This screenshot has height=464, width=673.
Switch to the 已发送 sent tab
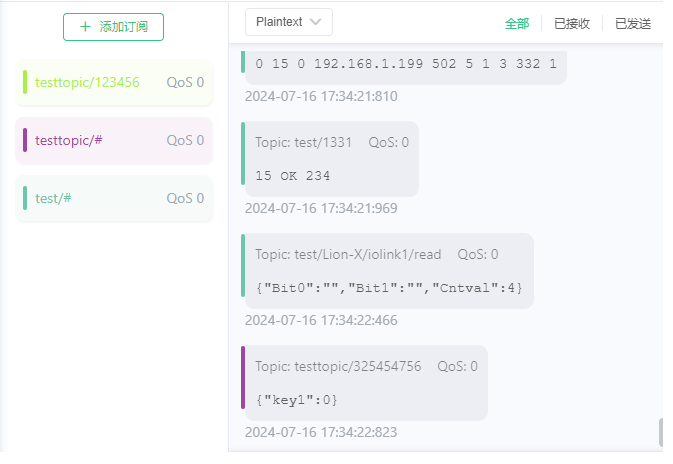click(x=633, y=24)
